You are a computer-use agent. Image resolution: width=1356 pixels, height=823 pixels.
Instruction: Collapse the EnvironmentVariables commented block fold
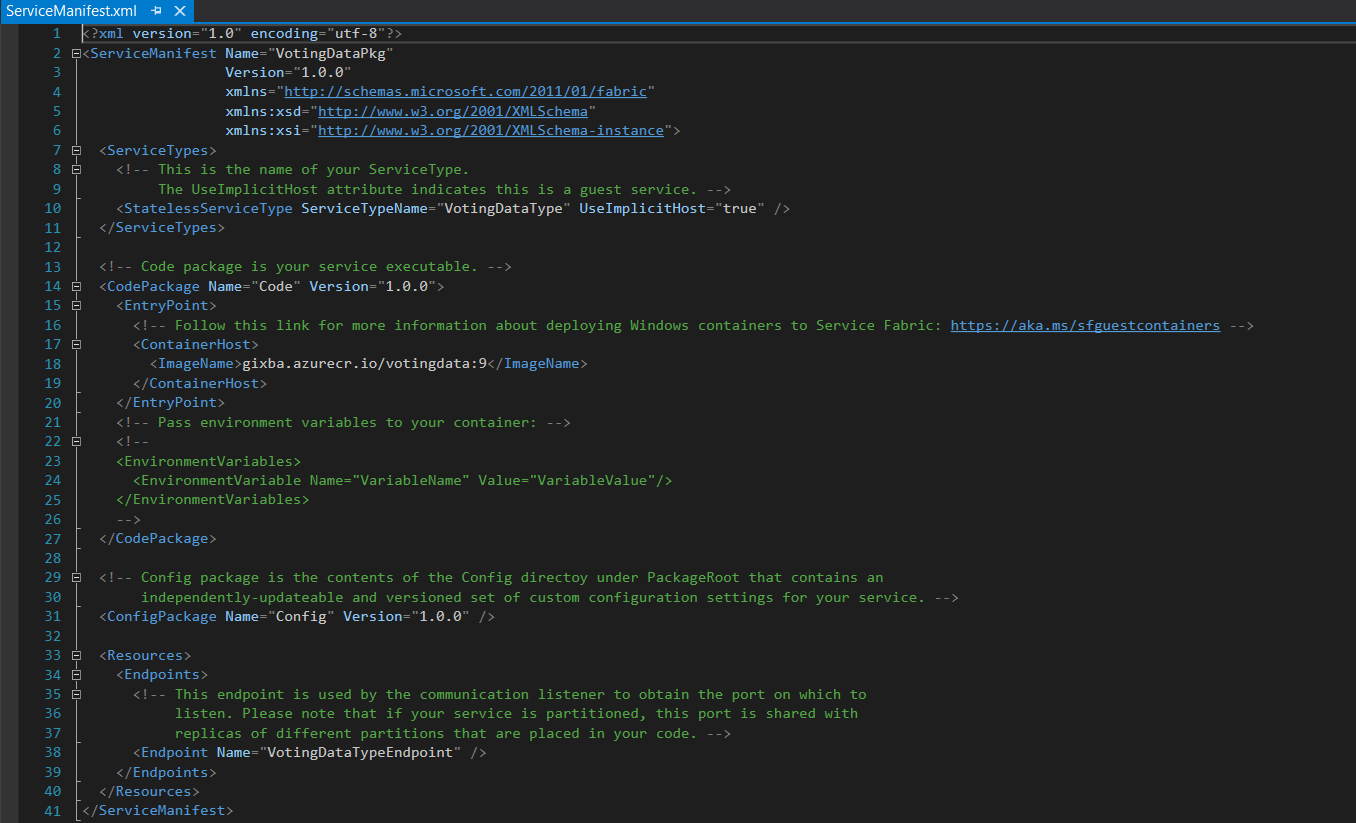tap(77, 441)
